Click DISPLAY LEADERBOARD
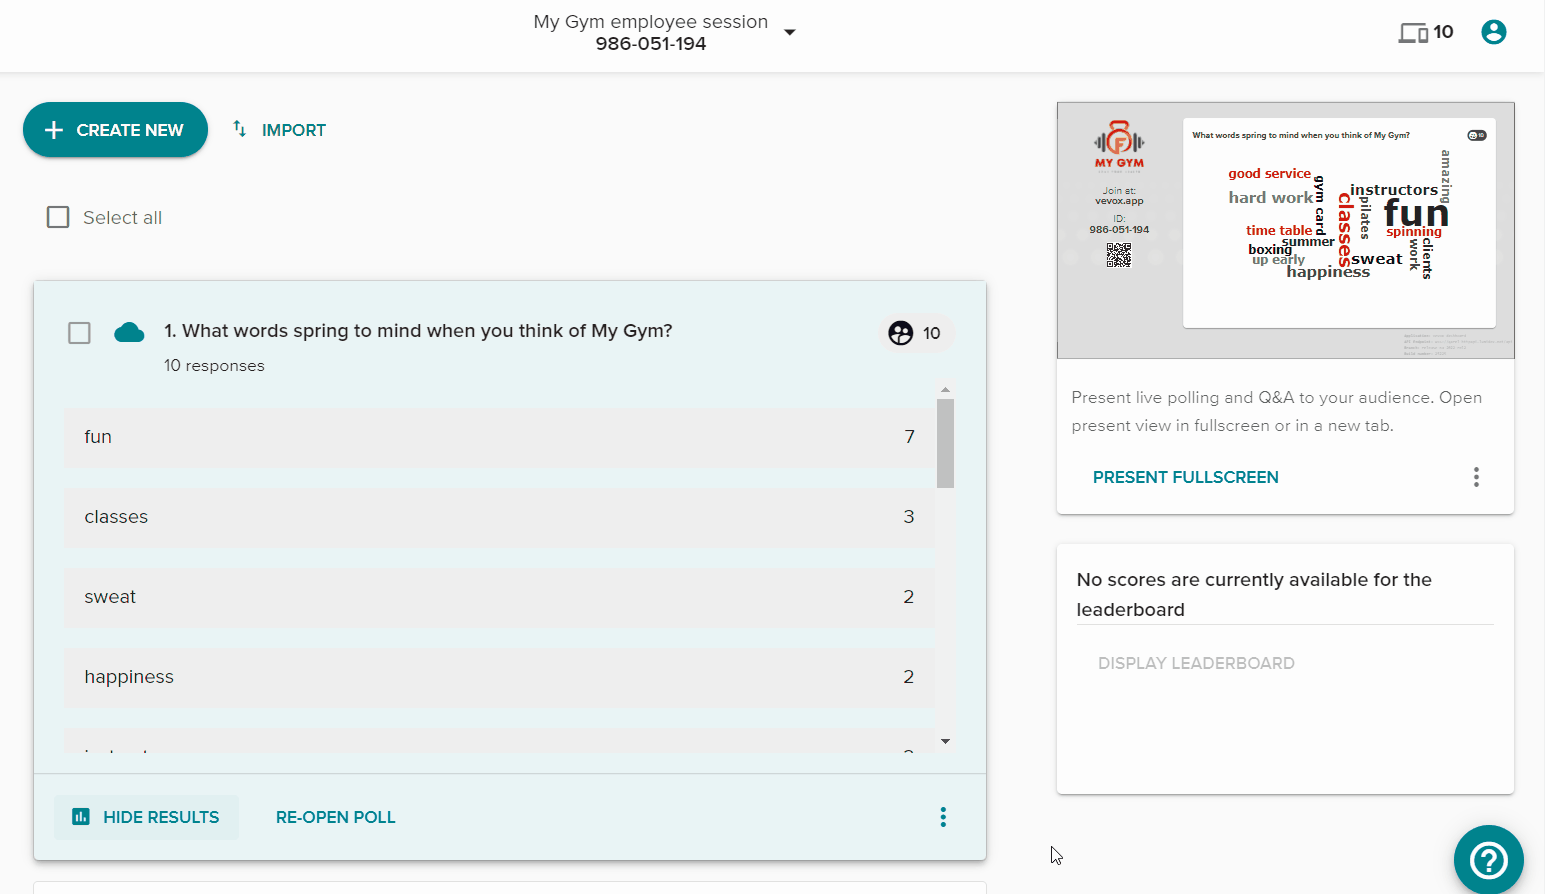Viewport: 1545px width, 894px height. [1196, 663]
